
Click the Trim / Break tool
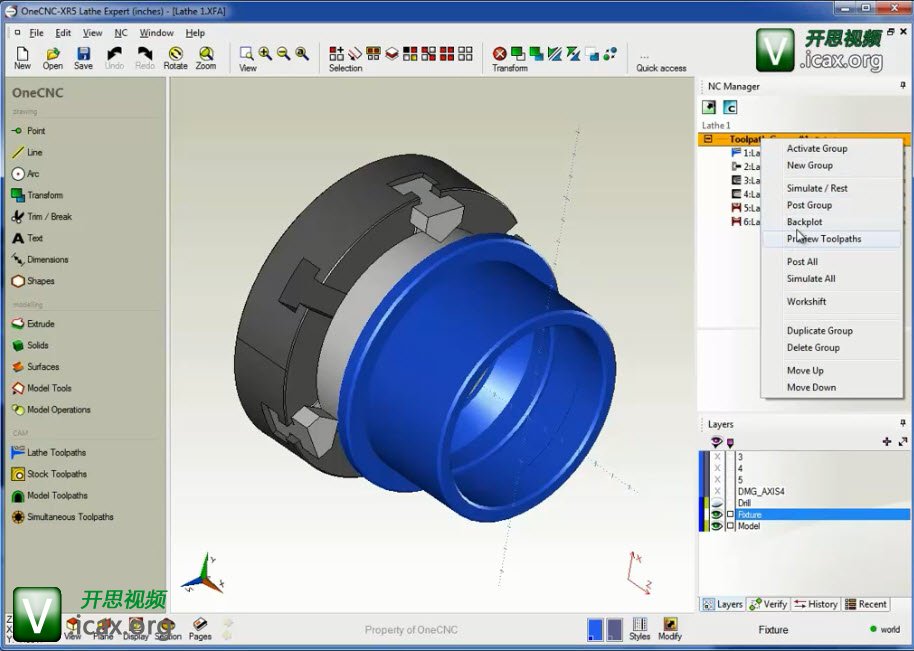point(48,217)
